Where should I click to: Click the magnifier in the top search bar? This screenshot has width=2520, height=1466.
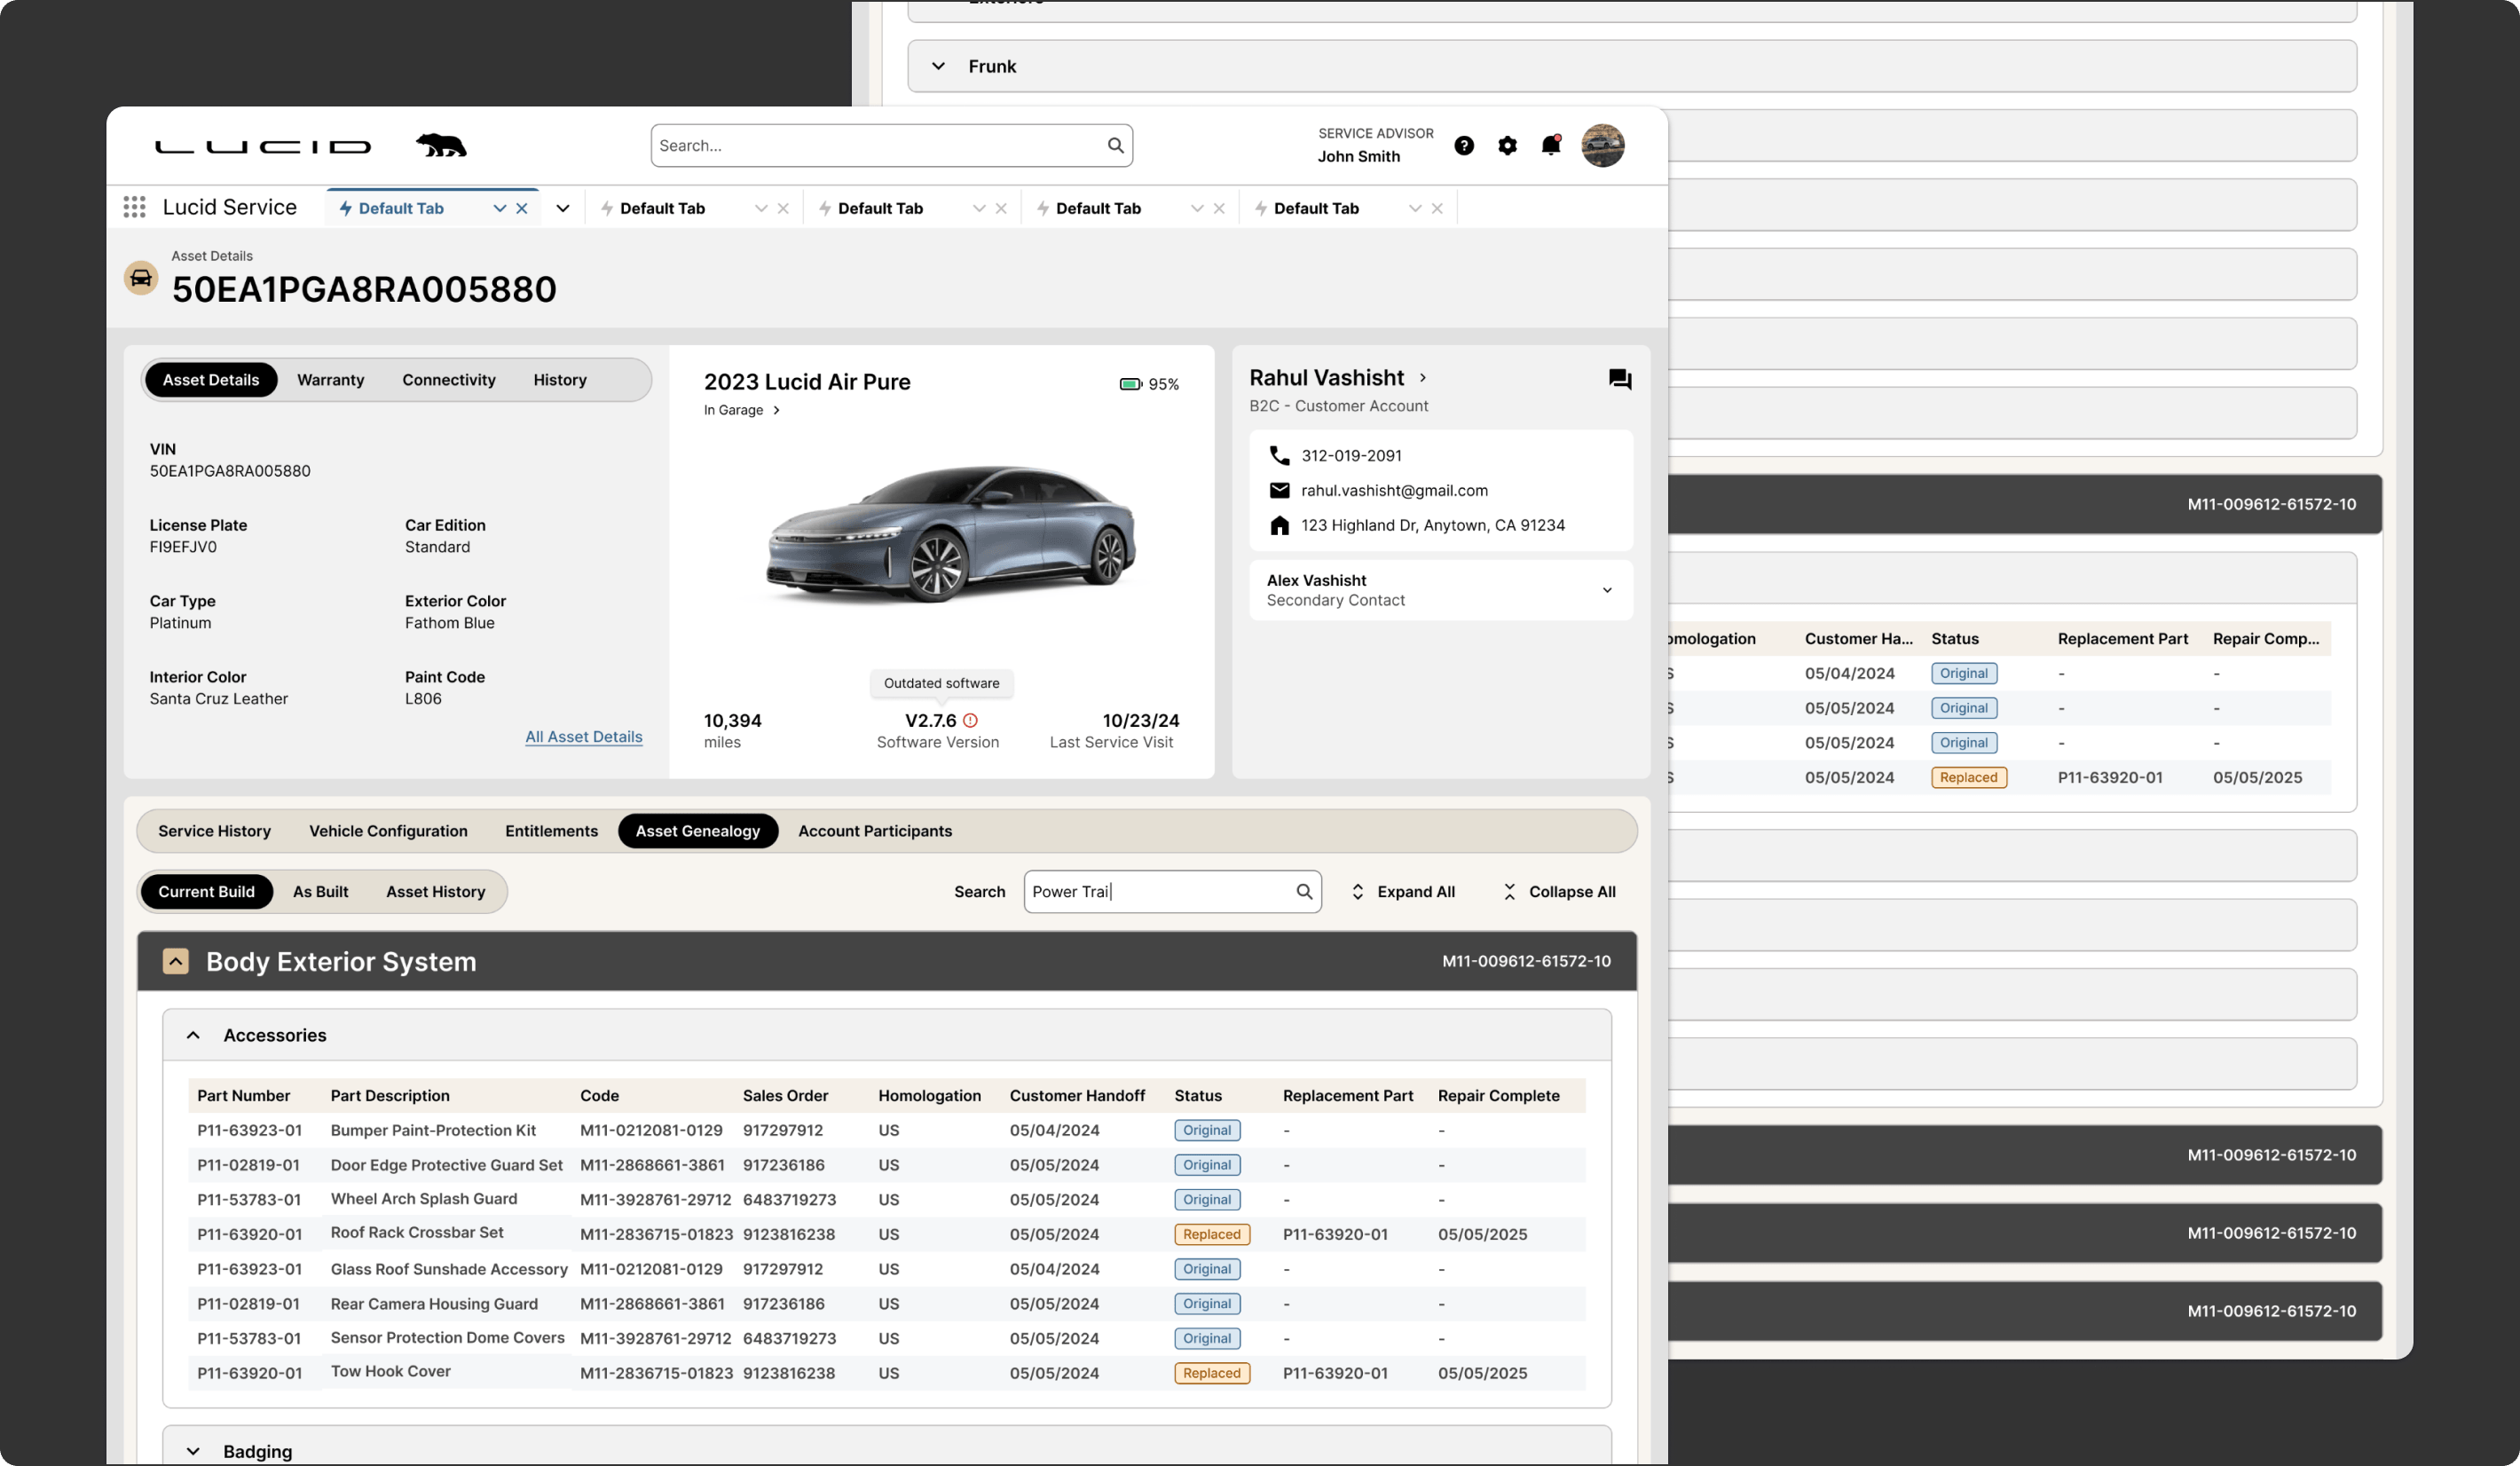1115,146
